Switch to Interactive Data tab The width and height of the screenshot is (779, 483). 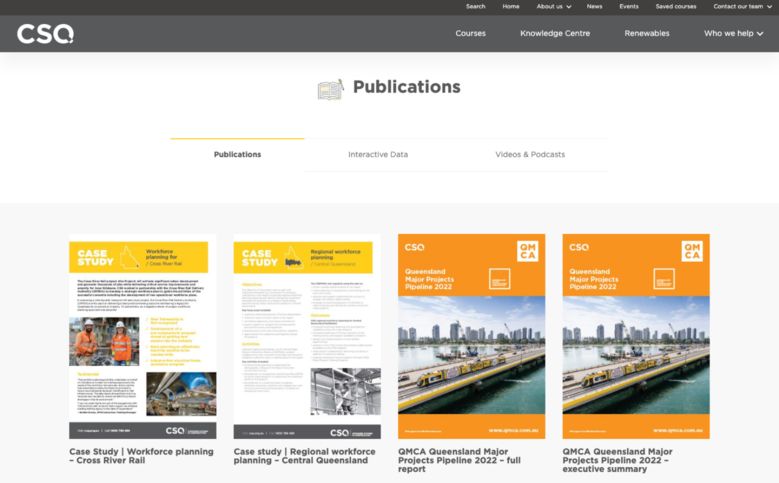[x=378, y=155]
